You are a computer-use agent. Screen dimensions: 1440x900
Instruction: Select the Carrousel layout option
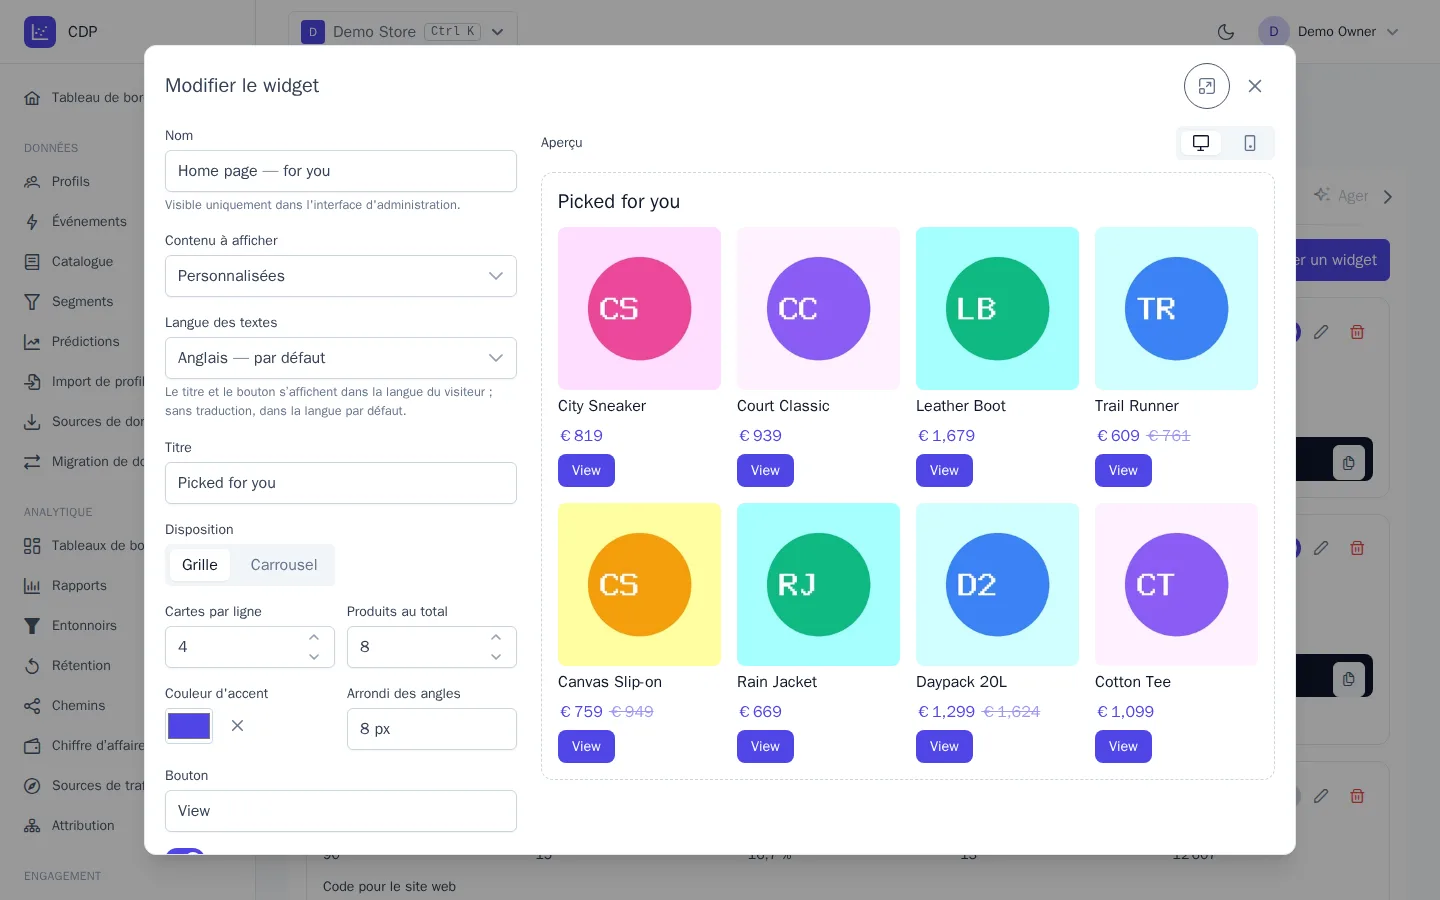point(284,565)
